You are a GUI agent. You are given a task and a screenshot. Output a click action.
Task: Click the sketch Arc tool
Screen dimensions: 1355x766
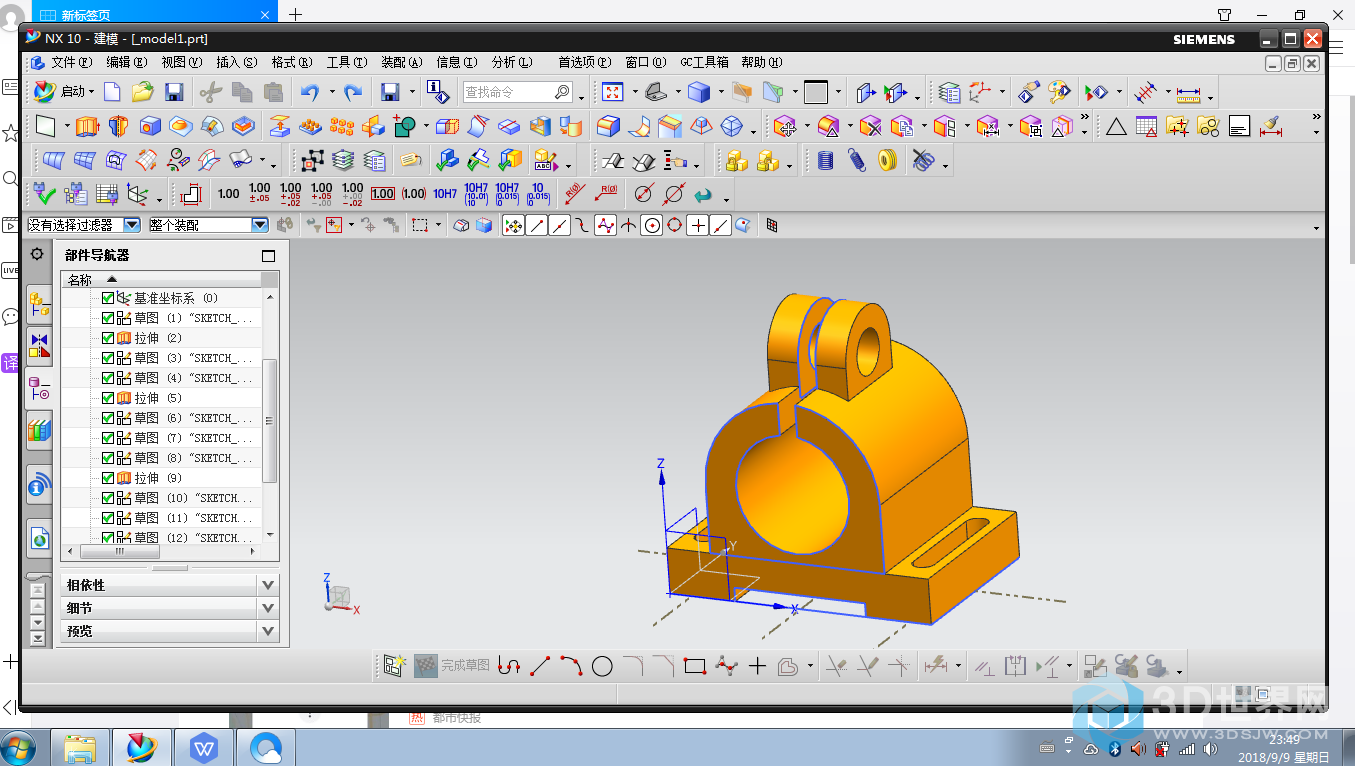pyautogui.click(x=571, y=666)
